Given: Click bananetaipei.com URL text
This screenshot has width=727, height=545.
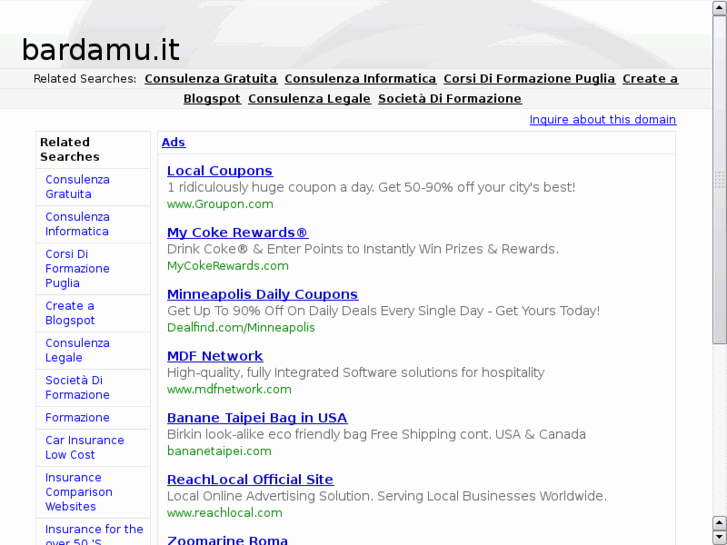Looking at the screenshot, I should pos(219,451).
